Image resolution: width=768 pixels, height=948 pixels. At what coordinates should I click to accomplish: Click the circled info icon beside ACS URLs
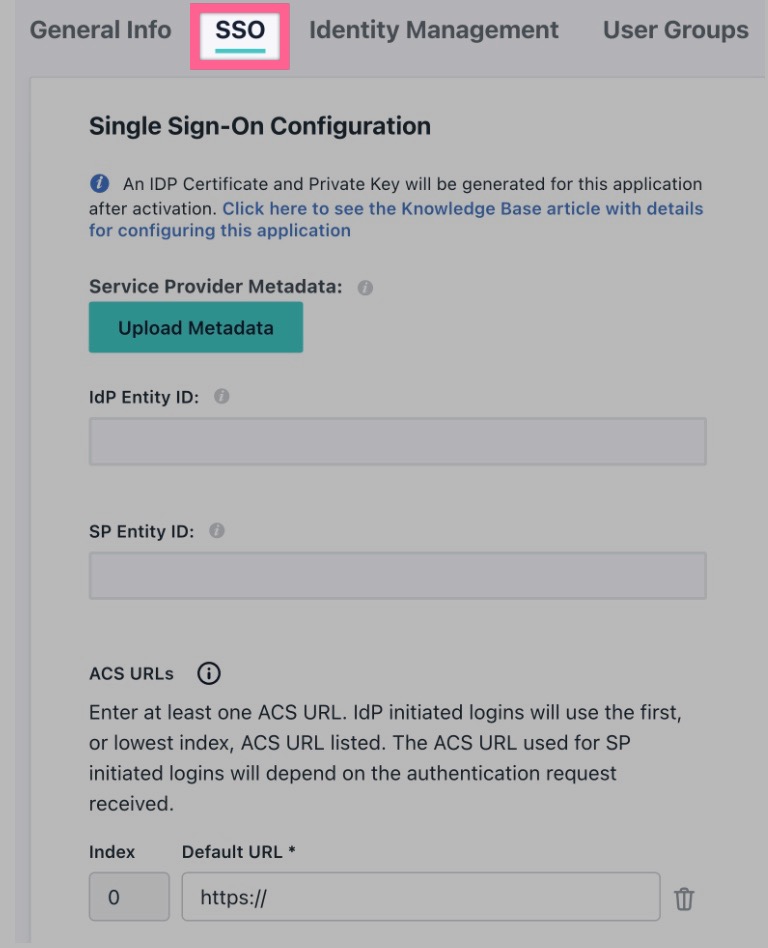tap(209, 674)
